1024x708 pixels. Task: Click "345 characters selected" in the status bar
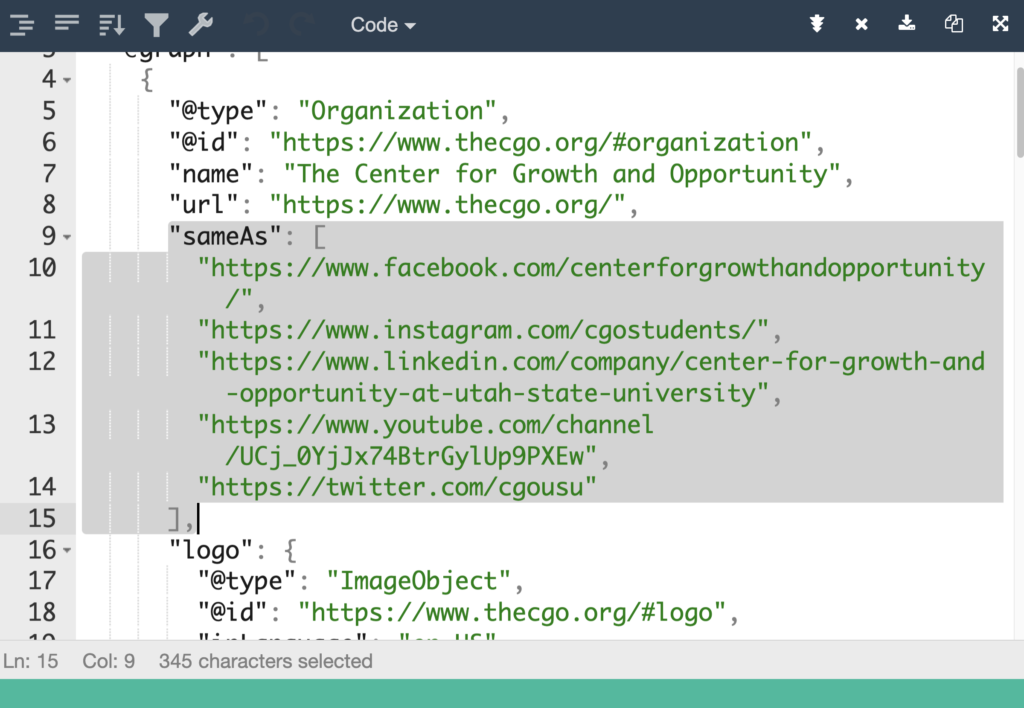(x=265, y=661)
